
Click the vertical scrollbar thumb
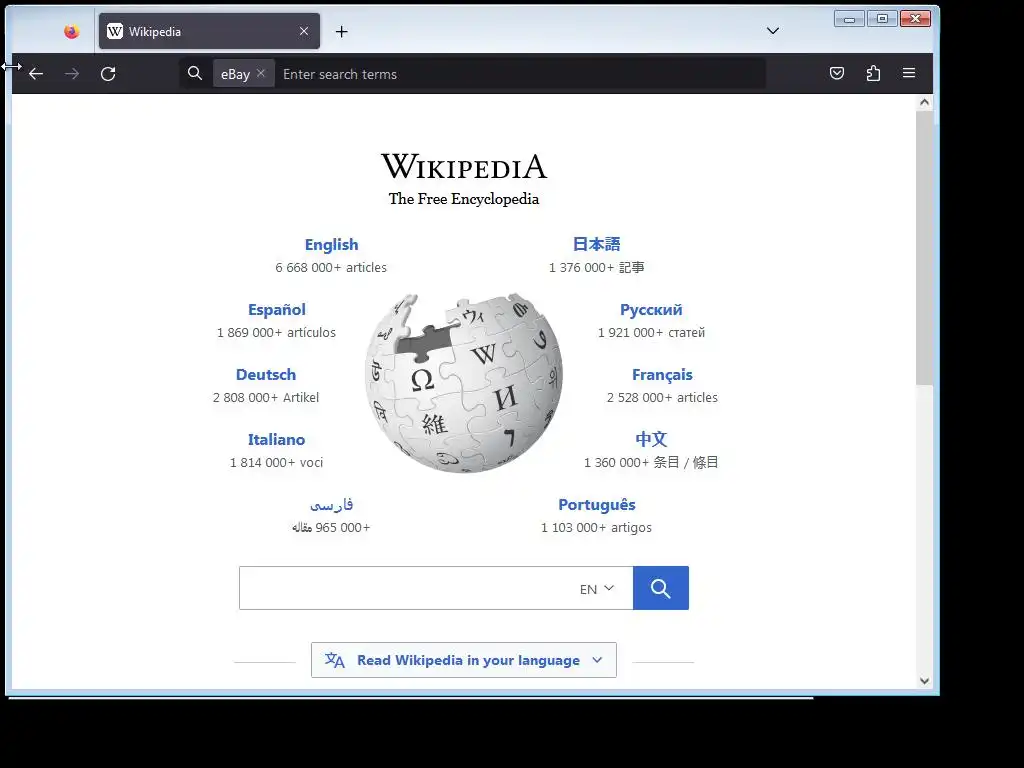tap(924, 248)
